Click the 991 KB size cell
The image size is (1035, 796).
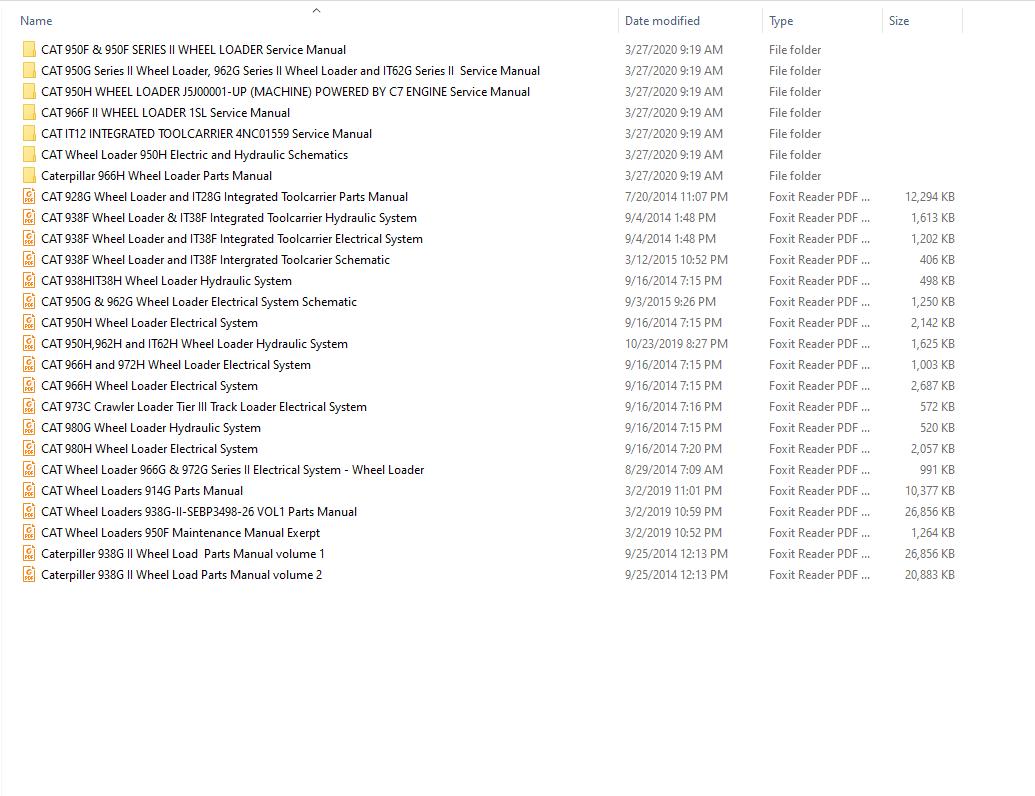tap(937, 470)
